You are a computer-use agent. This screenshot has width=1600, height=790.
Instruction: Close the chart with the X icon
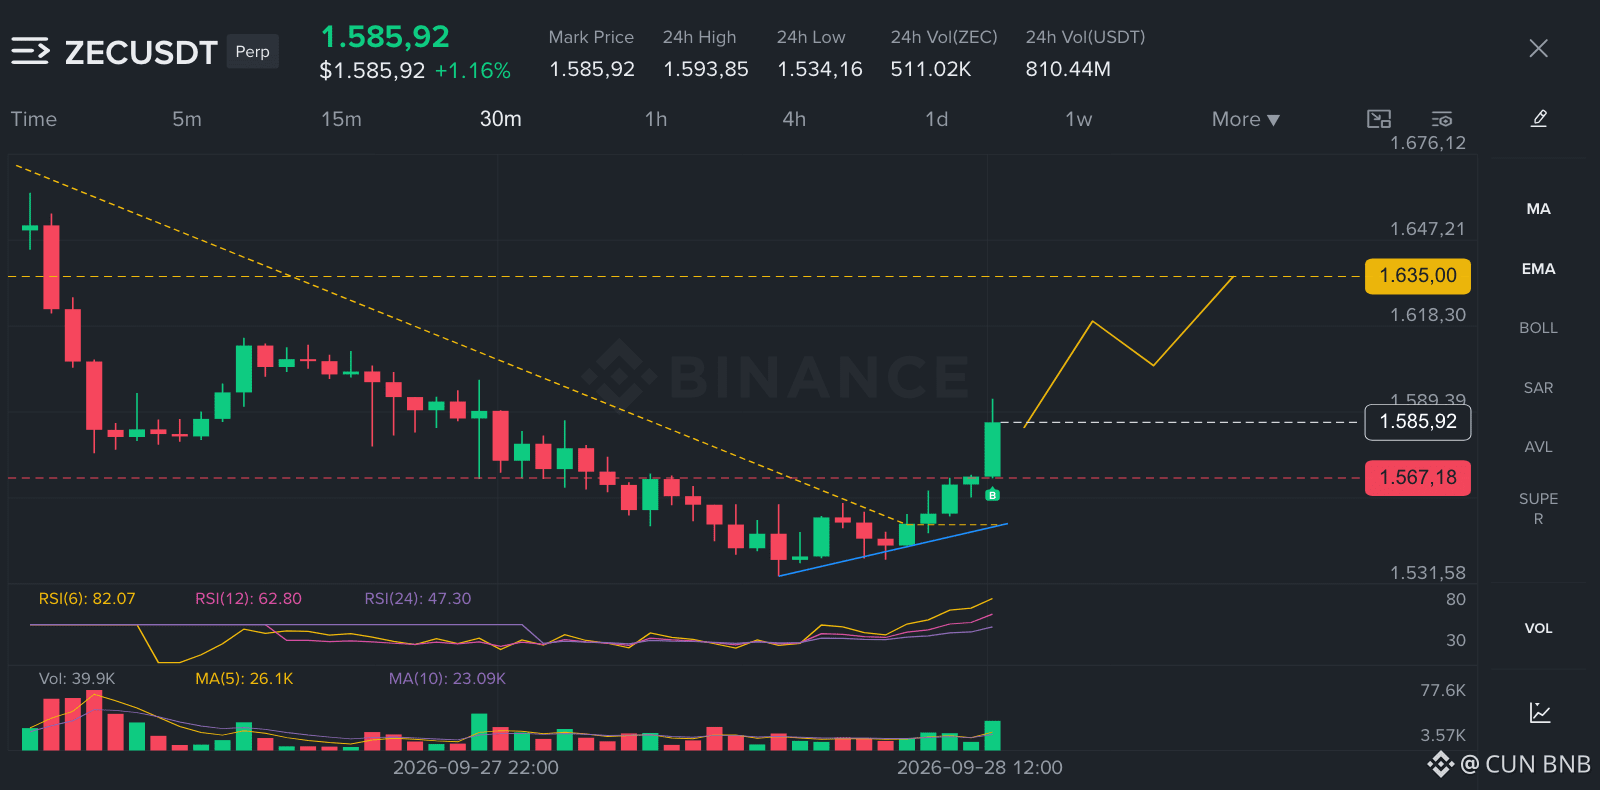click(1538, 48)
